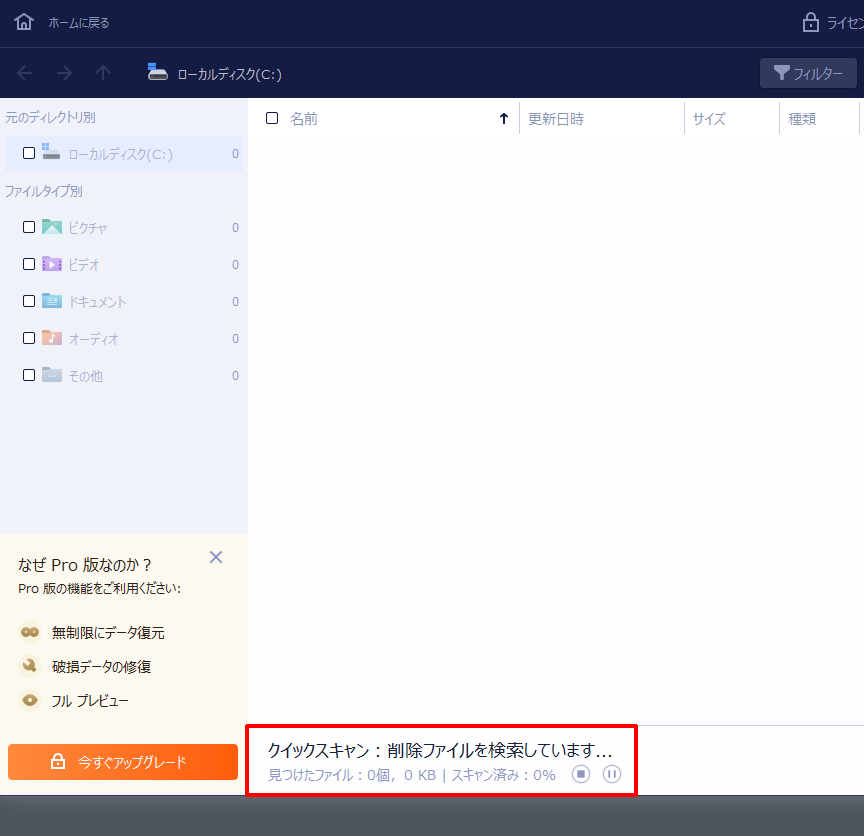Click the home icon to return home

24,22
